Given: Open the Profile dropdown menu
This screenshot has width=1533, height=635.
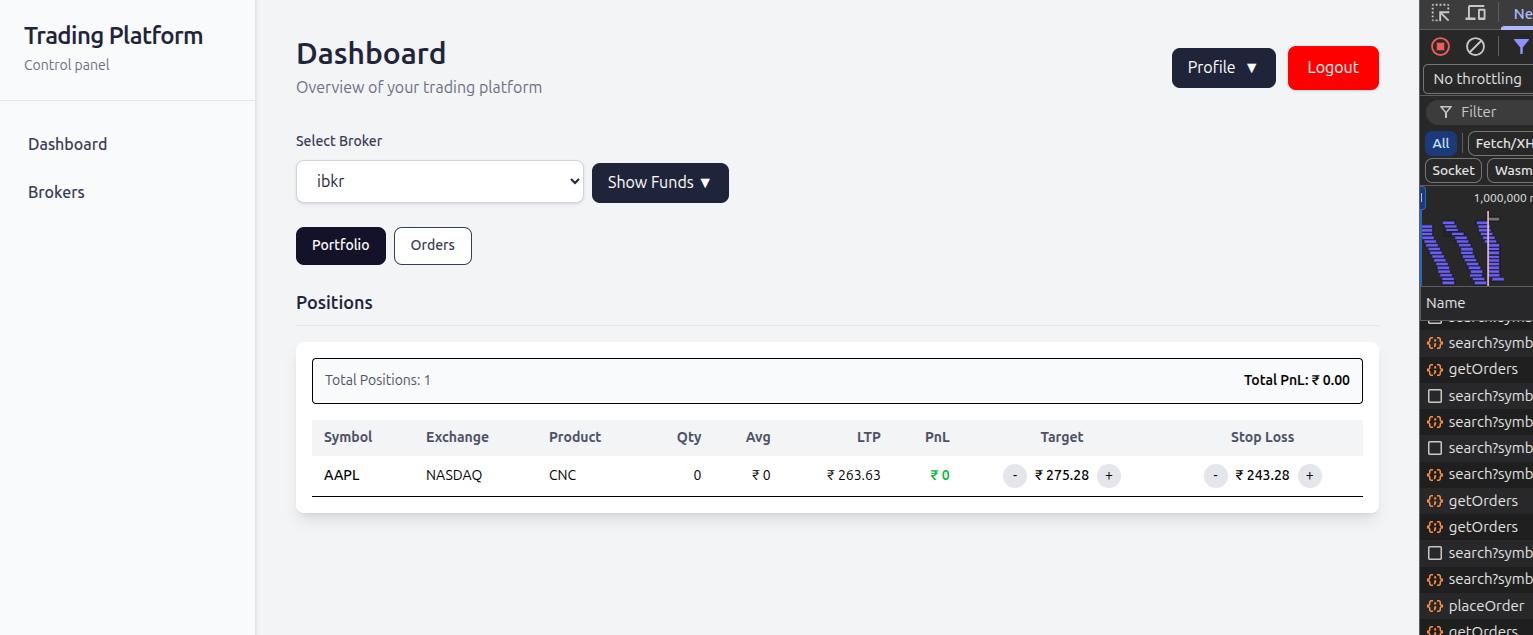Looking at the screenshot, I should tap(1223, 68).
